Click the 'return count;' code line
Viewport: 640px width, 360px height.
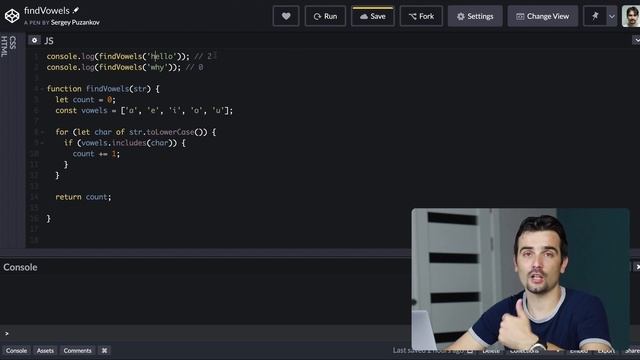(83, 197)
